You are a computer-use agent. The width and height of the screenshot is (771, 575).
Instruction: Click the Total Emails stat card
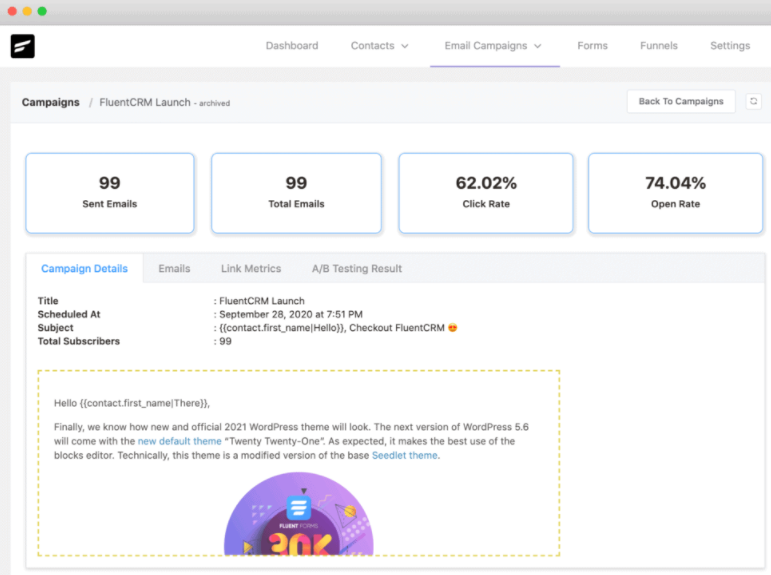pyautogui.click(x=296, y=193)
